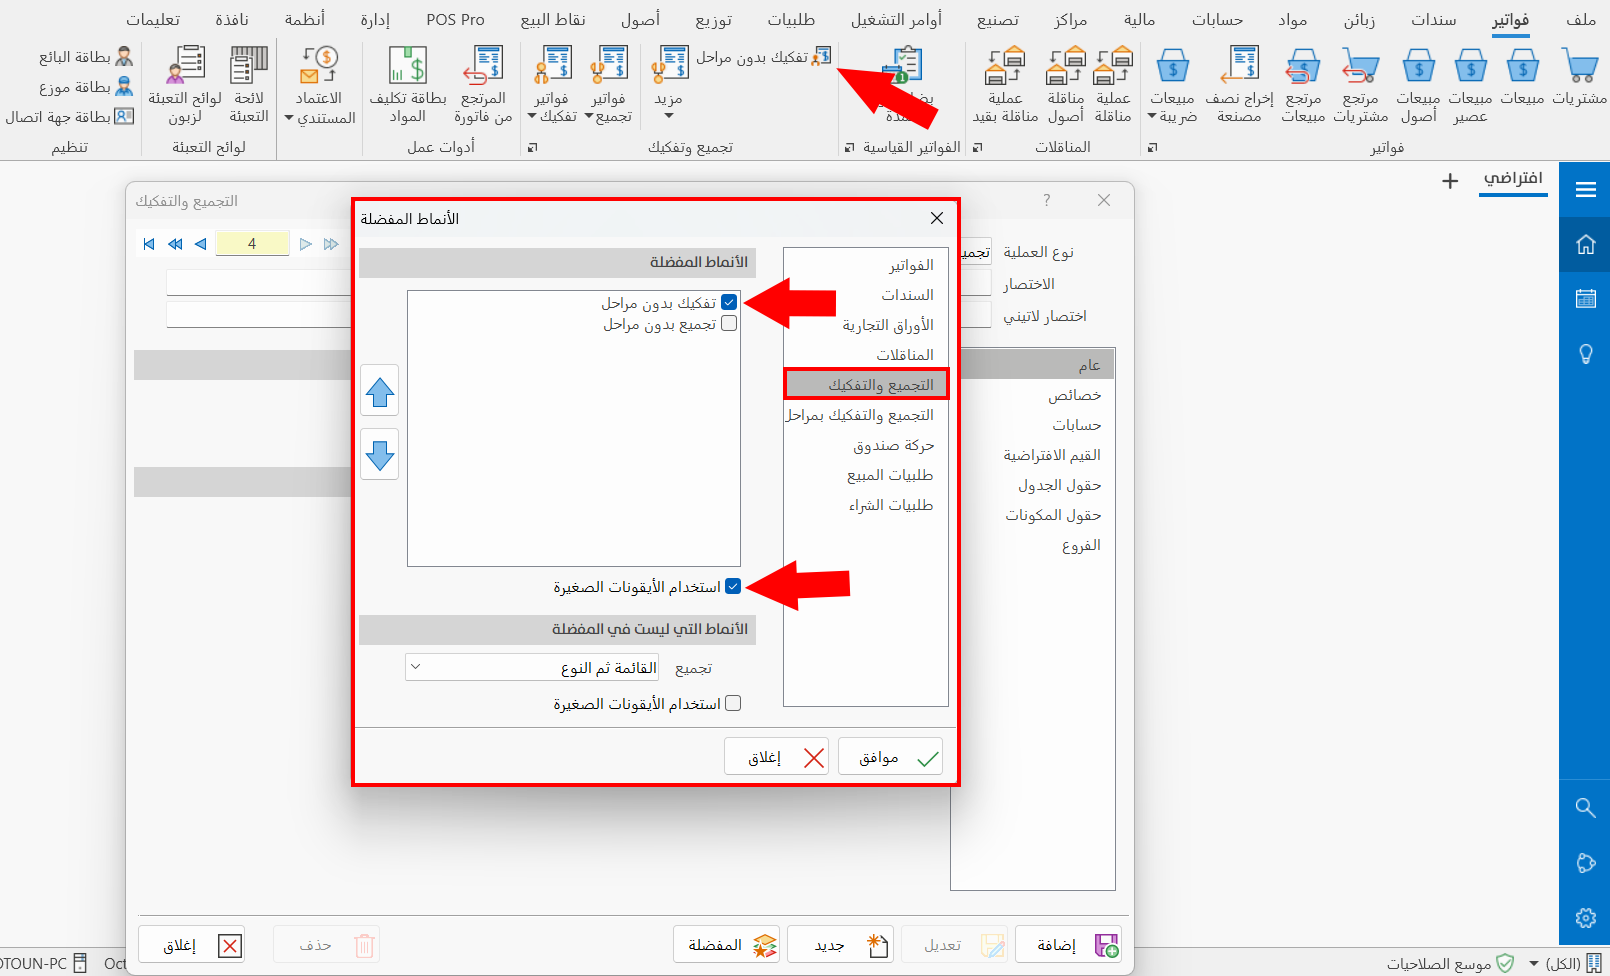Viewport: 1610px width, 976px height.
Task: Go to previous record arrow
Action: pyautogui.click(x=201, y=244)
